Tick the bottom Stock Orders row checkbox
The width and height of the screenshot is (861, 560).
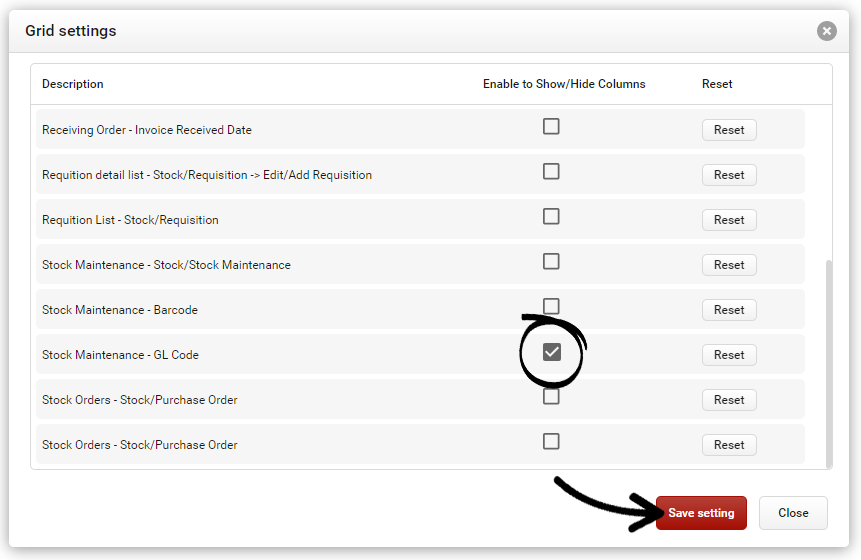click(551, 442)
